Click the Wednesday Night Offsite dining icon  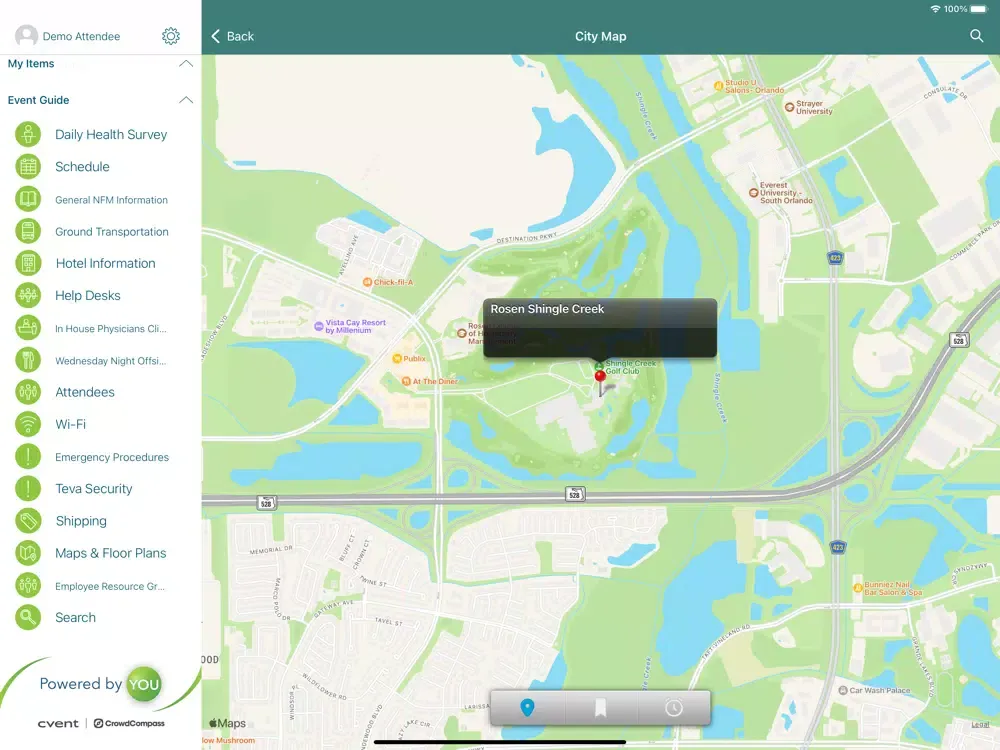[x=28, y=360]
